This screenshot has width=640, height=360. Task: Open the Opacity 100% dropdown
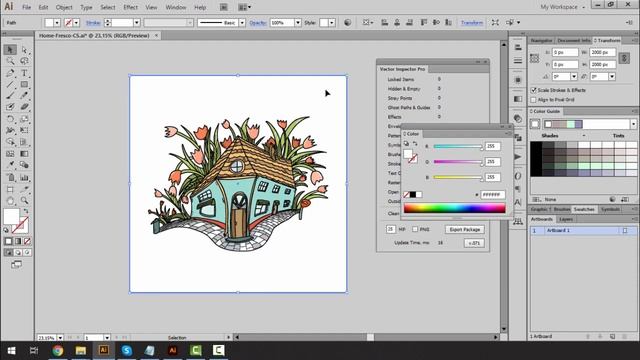298,23
